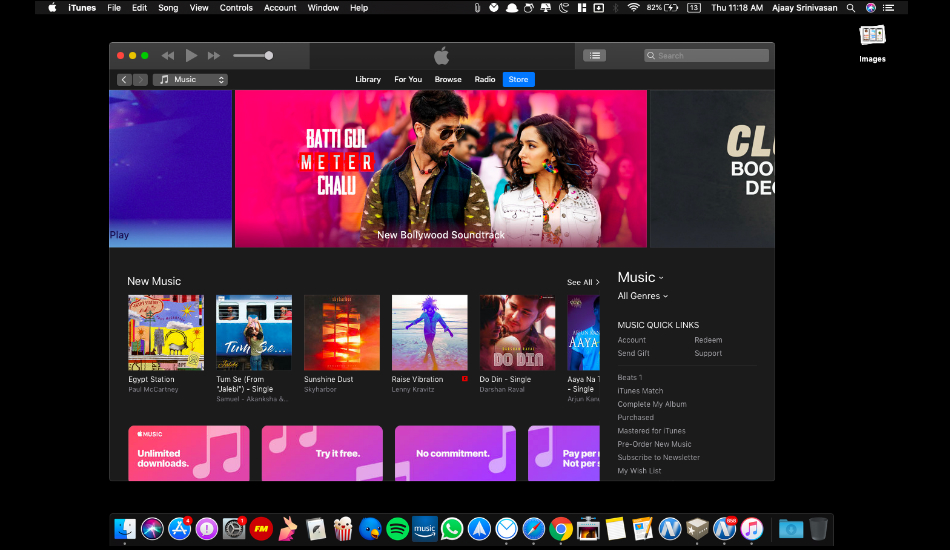Start playback with the play button

coord(191,56)
